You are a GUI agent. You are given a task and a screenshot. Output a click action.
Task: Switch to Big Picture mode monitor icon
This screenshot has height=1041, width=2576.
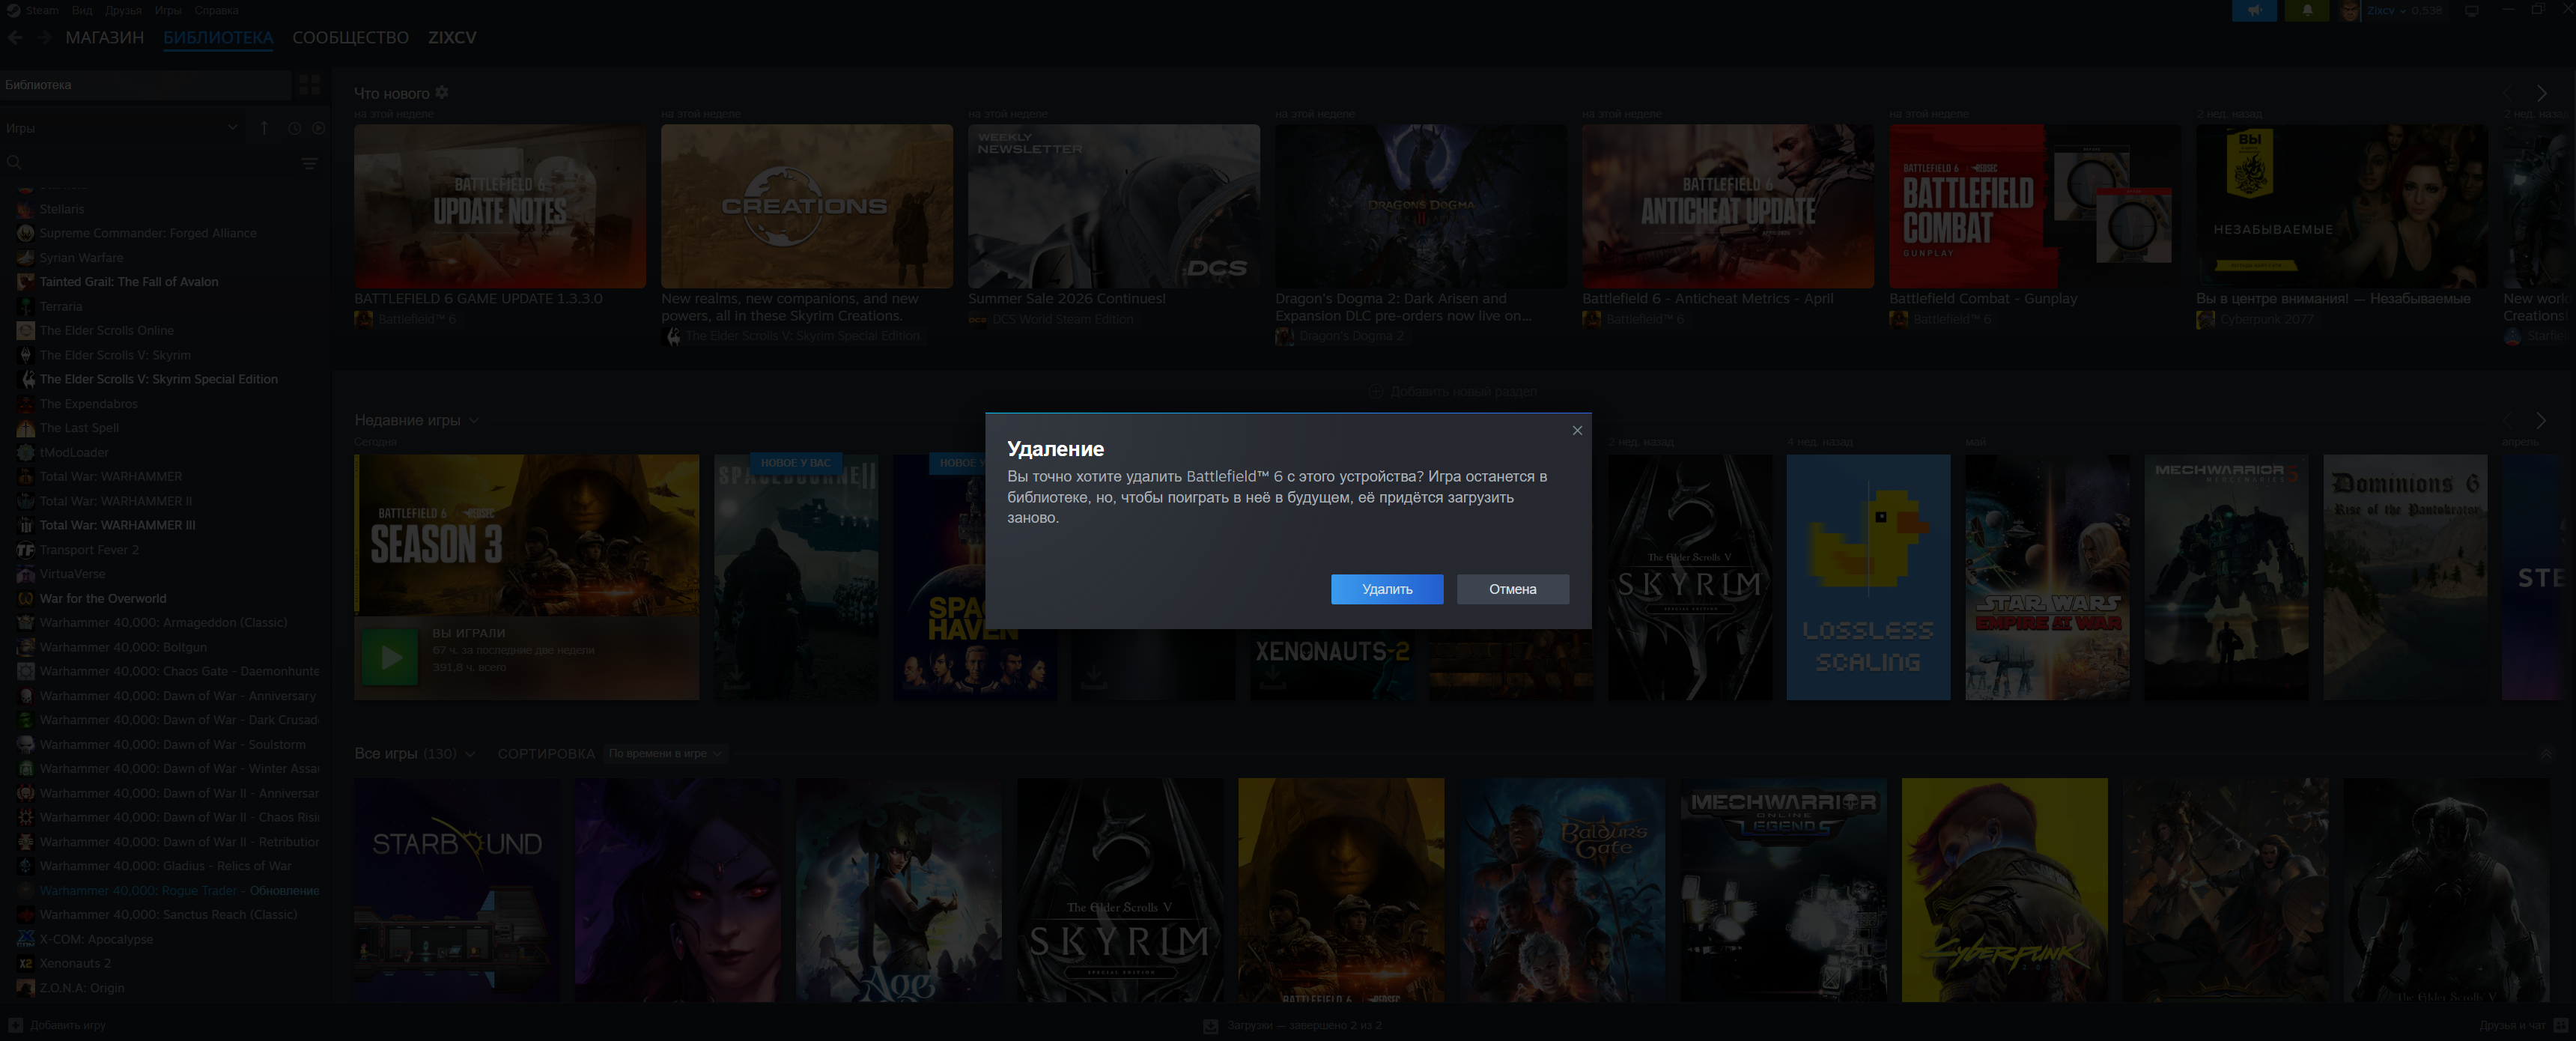(2472, 10)
